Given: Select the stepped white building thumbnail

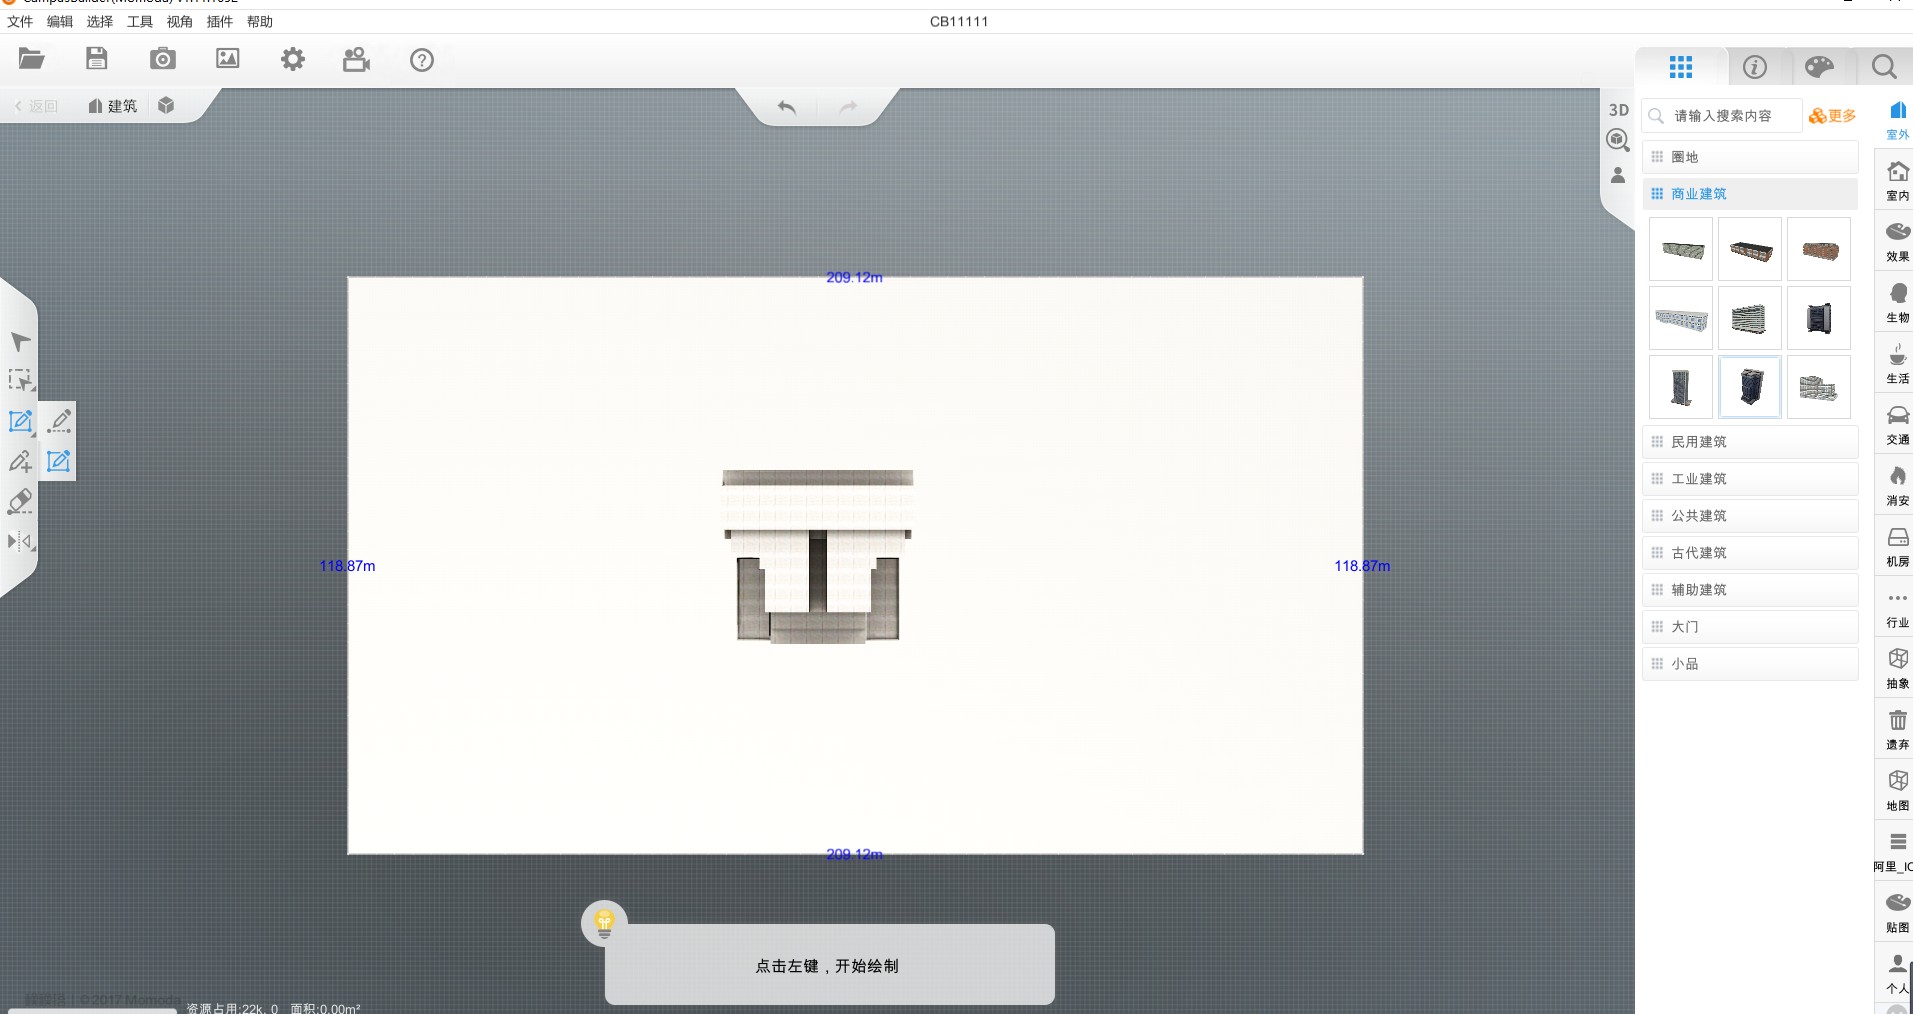Looking at the screenshot, I should coord(1819,387).
